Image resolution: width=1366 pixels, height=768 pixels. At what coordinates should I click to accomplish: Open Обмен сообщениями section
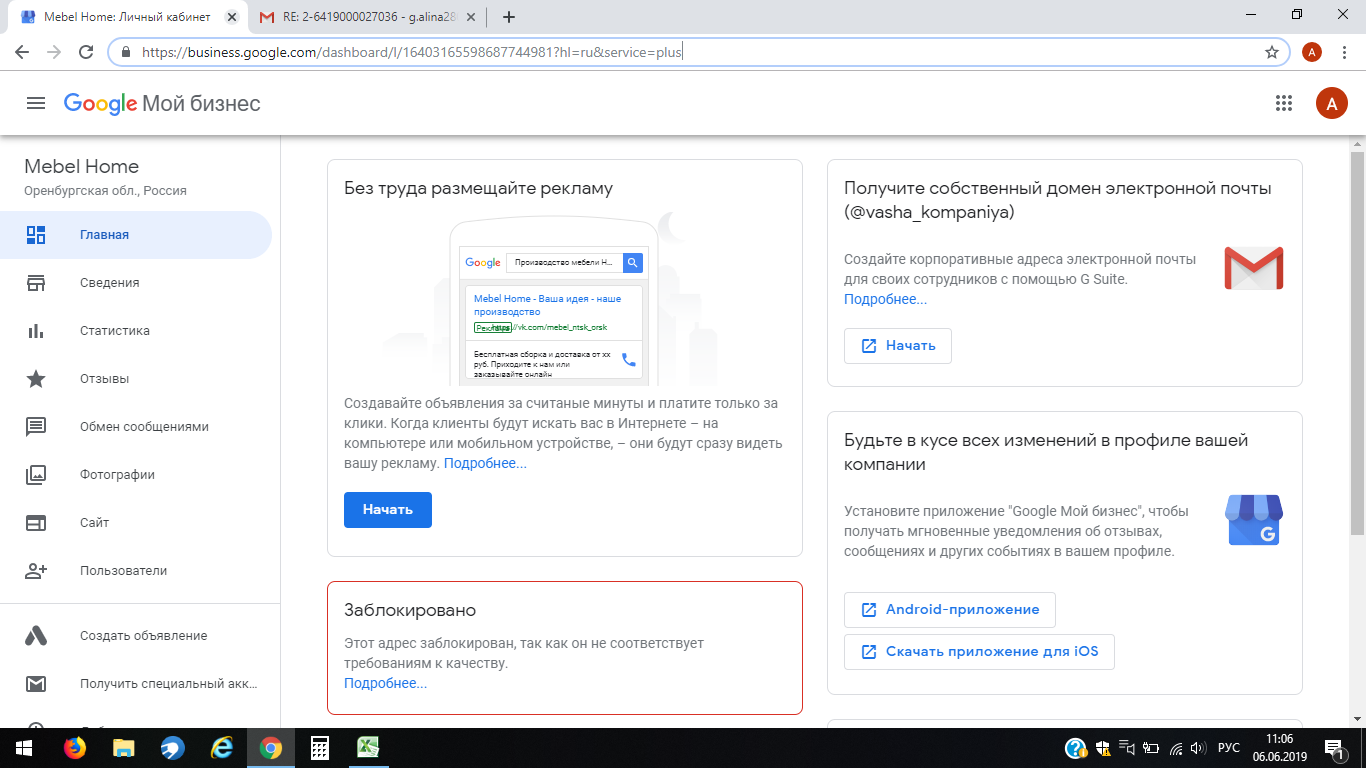(136, 427)
